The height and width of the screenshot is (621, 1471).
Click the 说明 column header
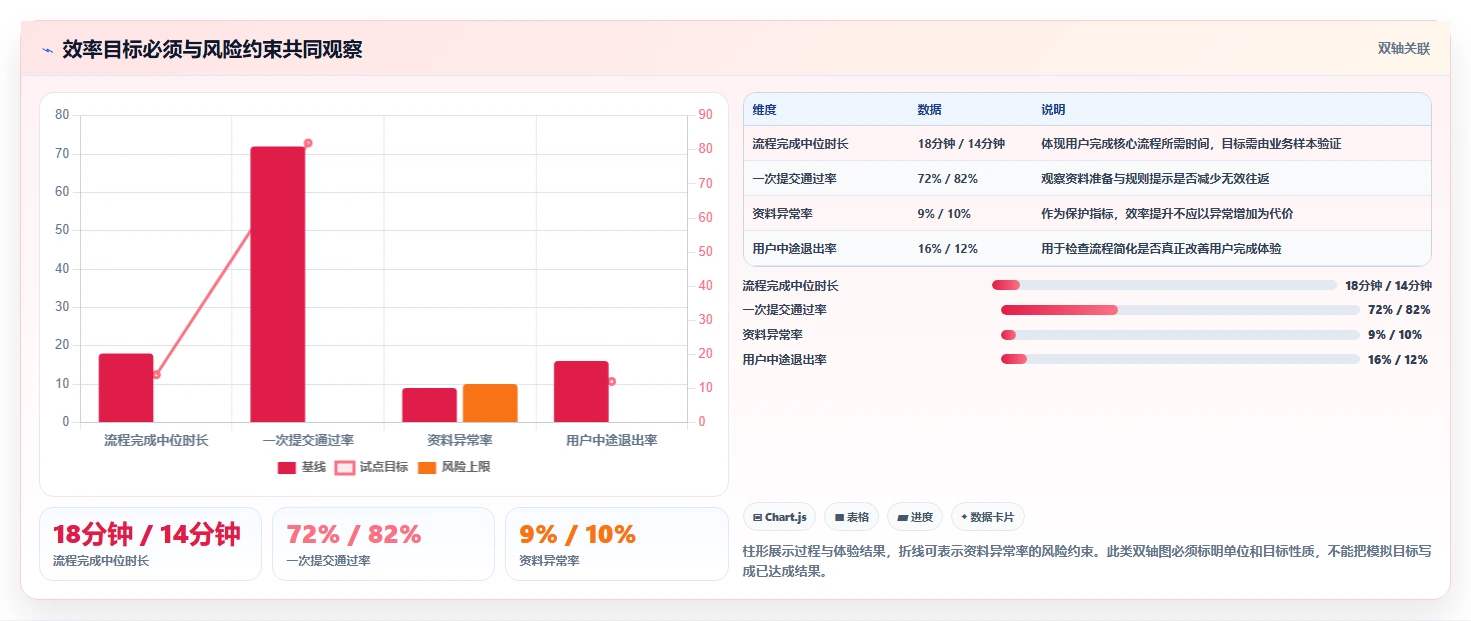click(x=1053, y=110)
